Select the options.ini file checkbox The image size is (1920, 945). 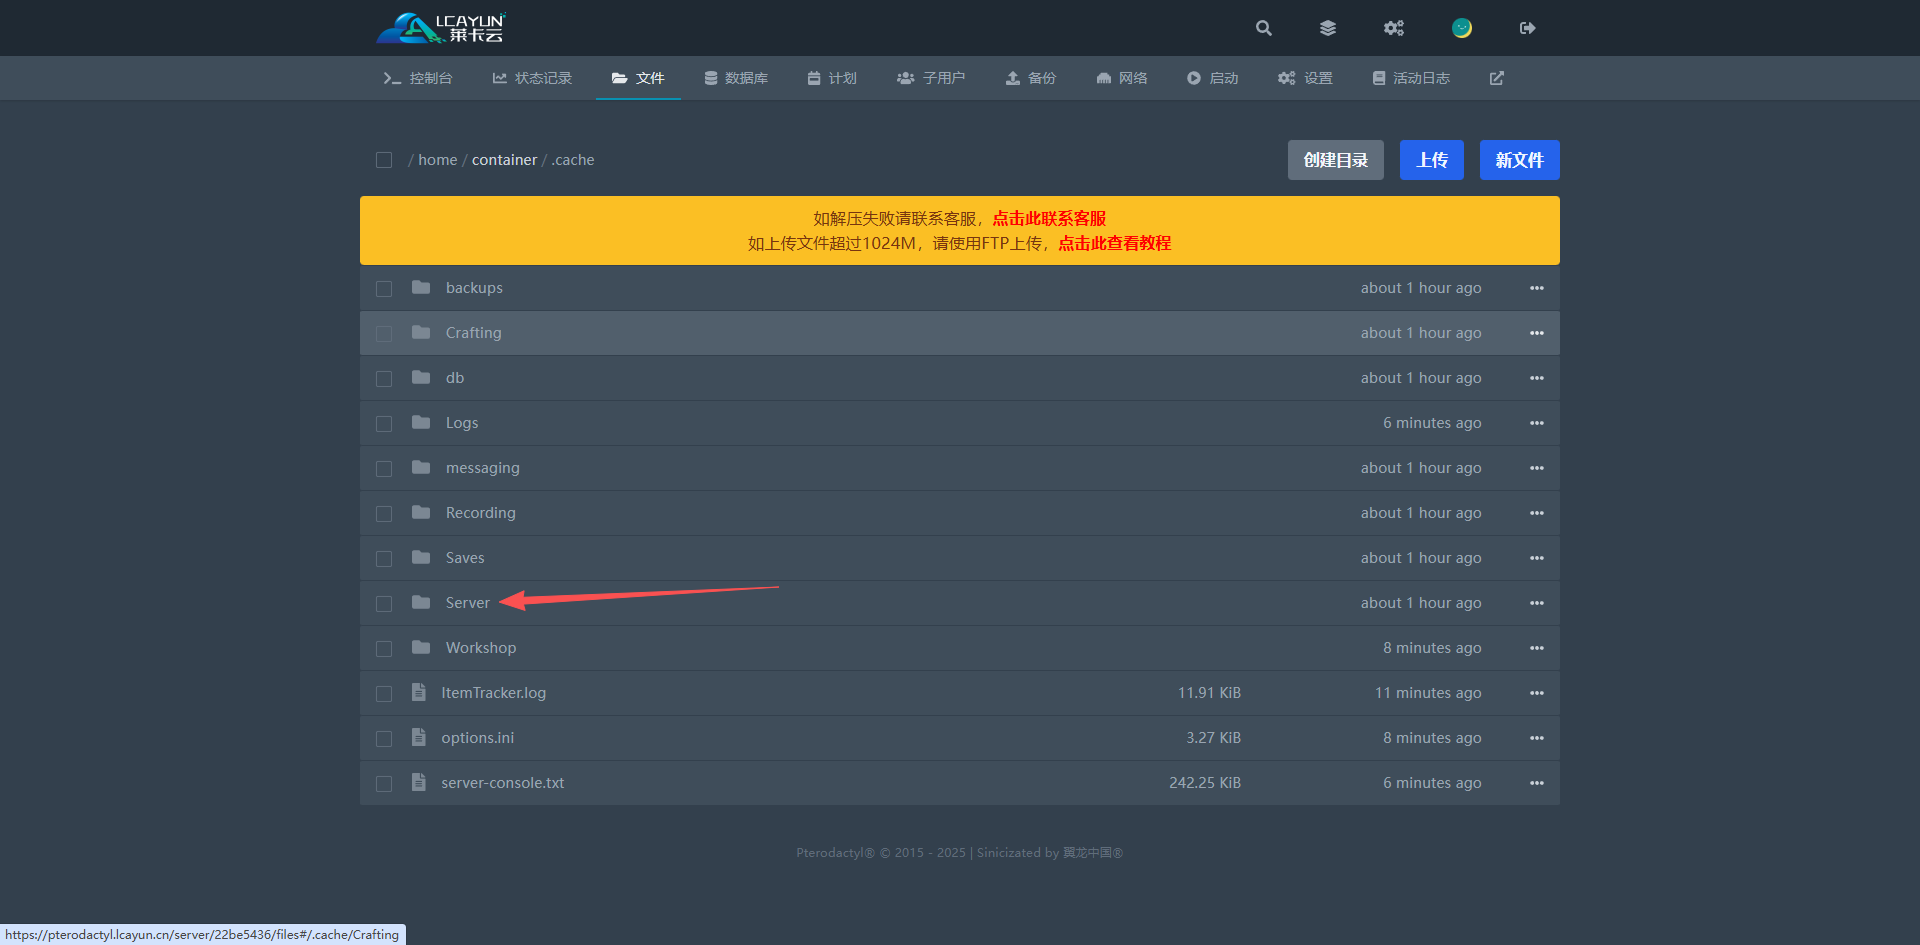coord(384,739)
